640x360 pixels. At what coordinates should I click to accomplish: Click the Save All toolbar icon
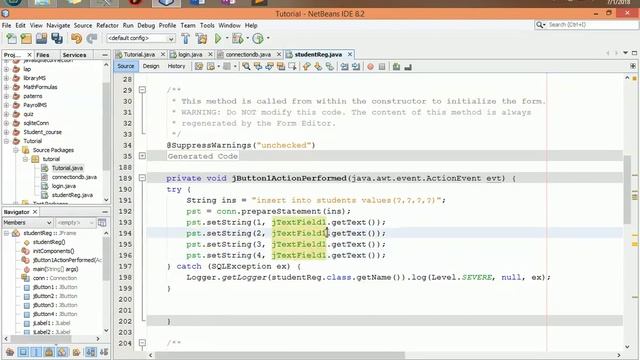coord(57,39)
